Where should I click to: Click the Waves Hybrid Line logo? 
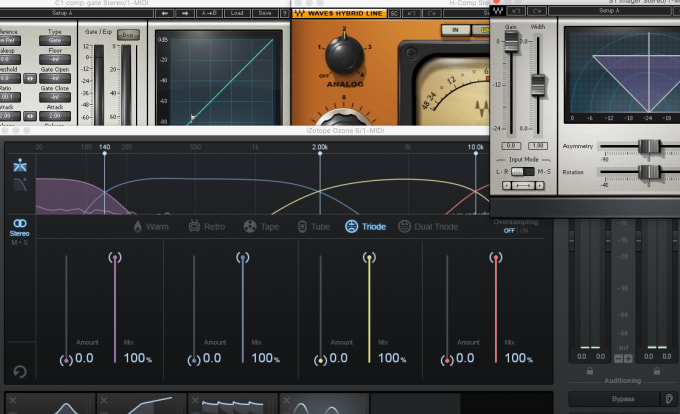point(340,13)
